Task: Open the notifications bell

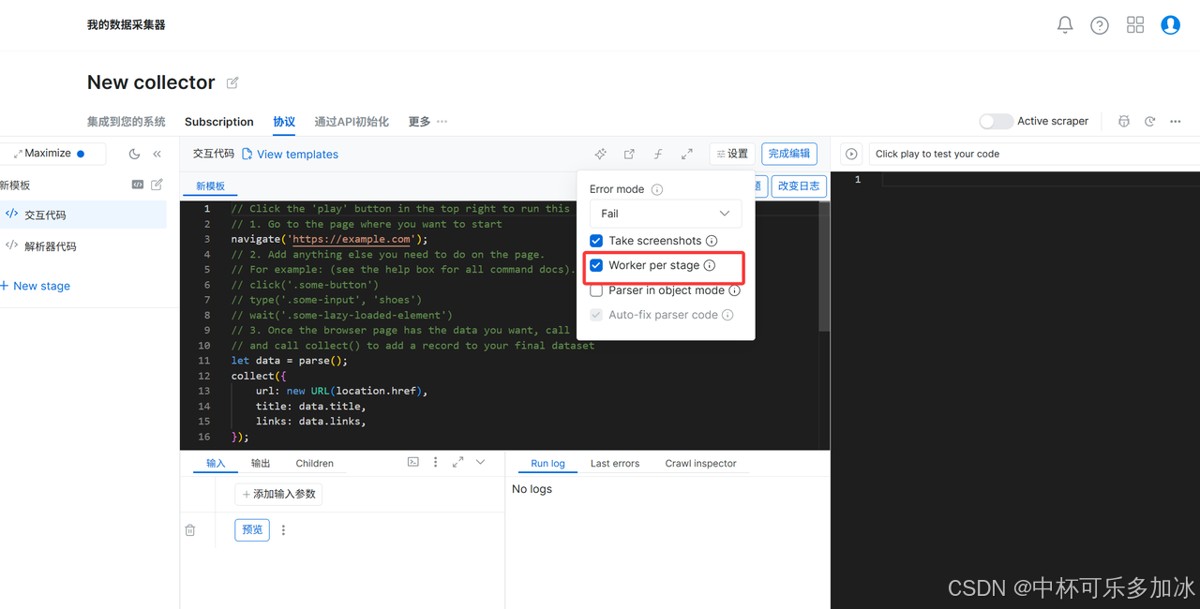Action: pyautogui.click(x=1065, y=25)
